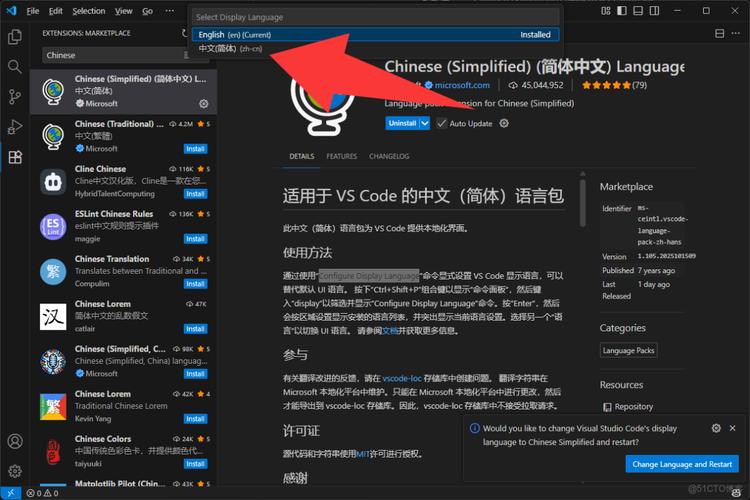Screen dimensions: 750x500
Task: Select the ESLint Chinese Rules extension icon
Action: (x=53, y=226)
